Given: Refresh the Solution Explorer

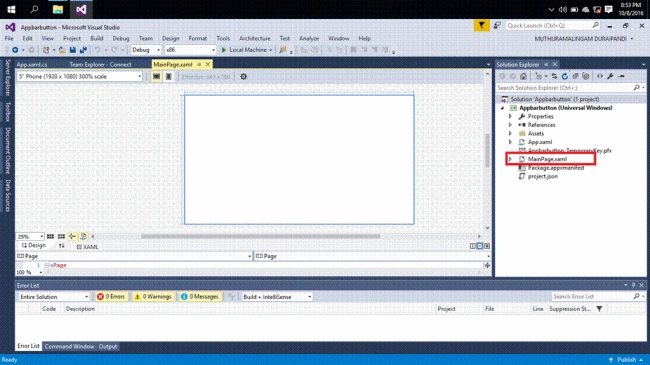Looking at the screenshot, I should click(565, 76).
